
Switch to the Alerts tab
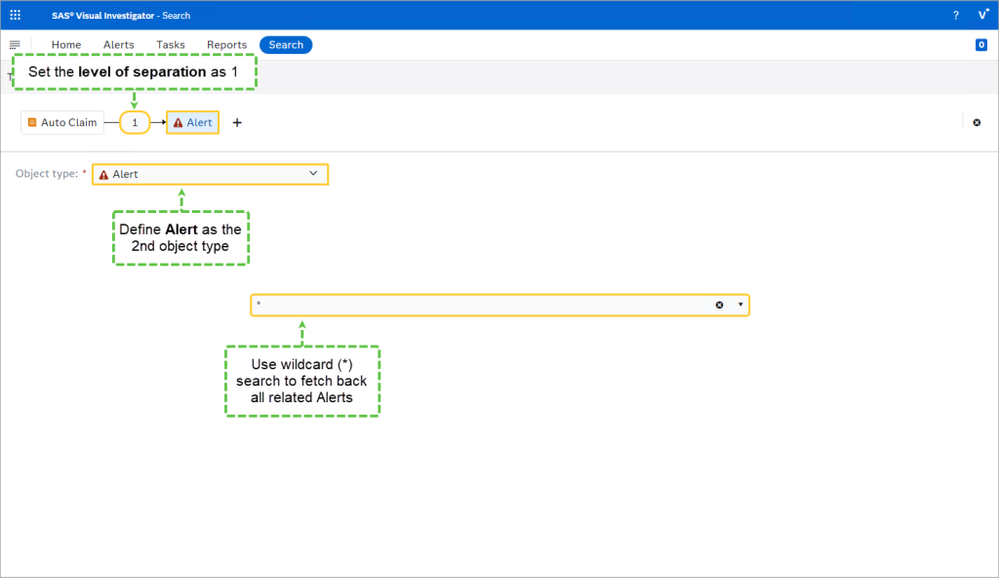coord(119,45)
